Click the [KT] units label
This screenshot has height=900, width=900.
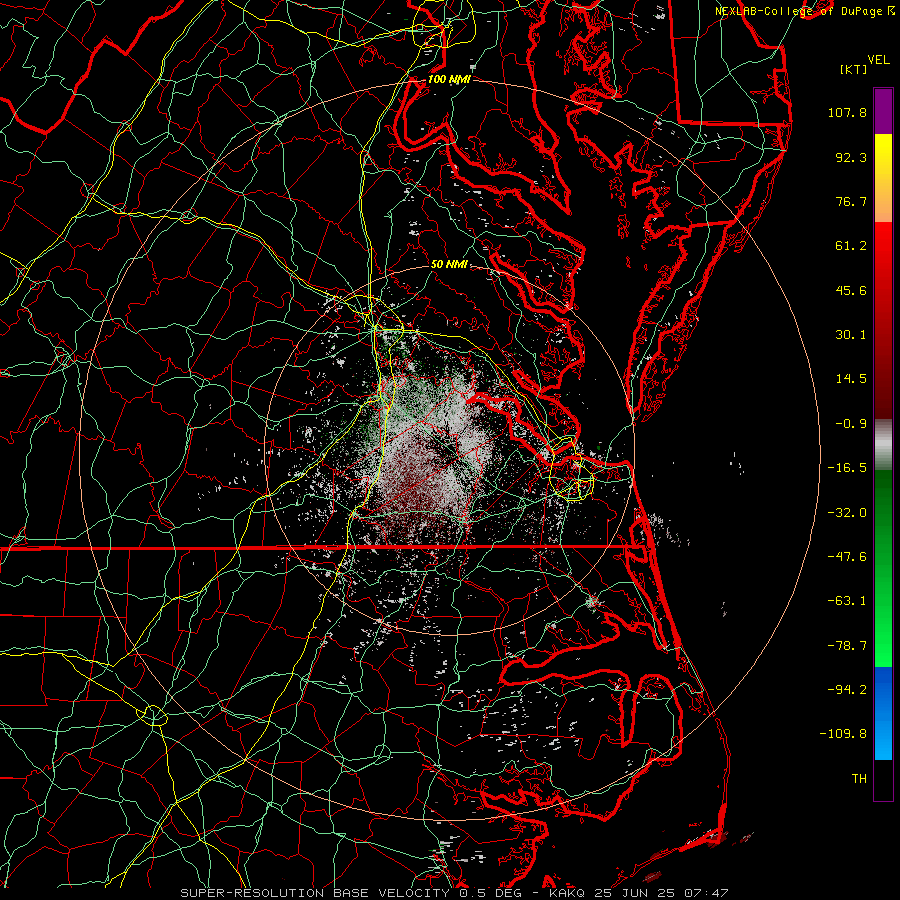[853, 69]
